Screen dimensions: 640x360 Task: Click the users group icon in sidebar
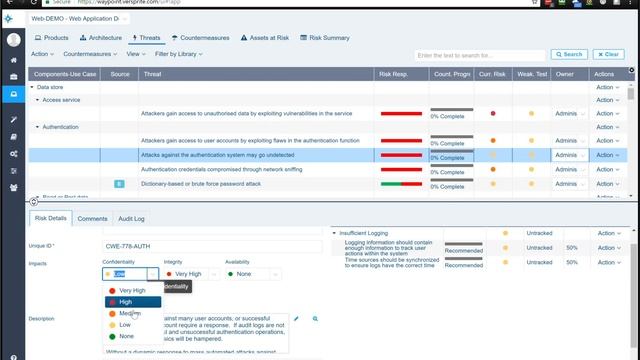[x=13, y=188]
